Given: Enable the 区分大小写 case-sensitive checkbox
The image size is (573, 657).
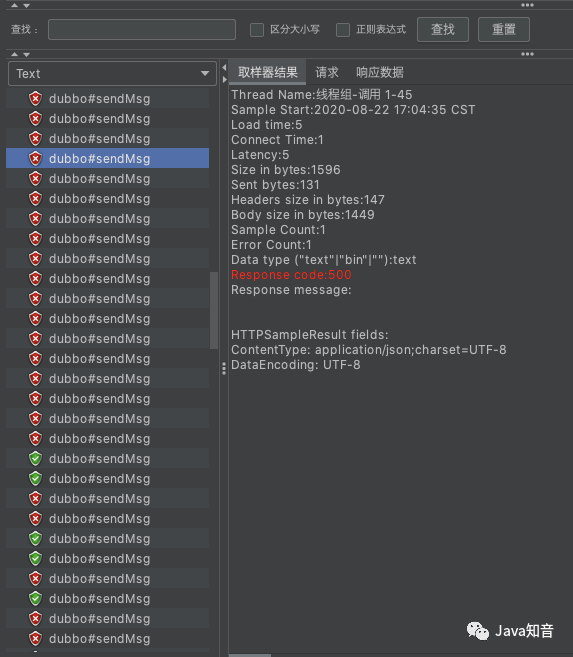Looking at the screenshot, I should tap(257, 30).
